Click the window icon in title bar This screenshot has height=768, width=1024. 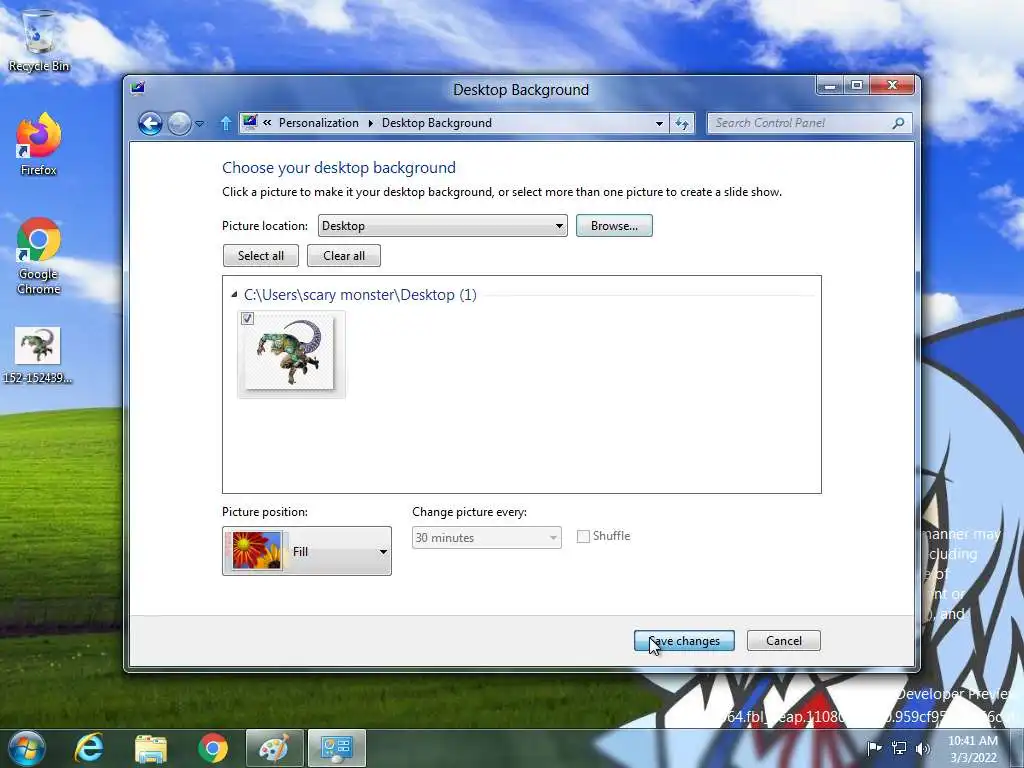click(x=137, y=88)
